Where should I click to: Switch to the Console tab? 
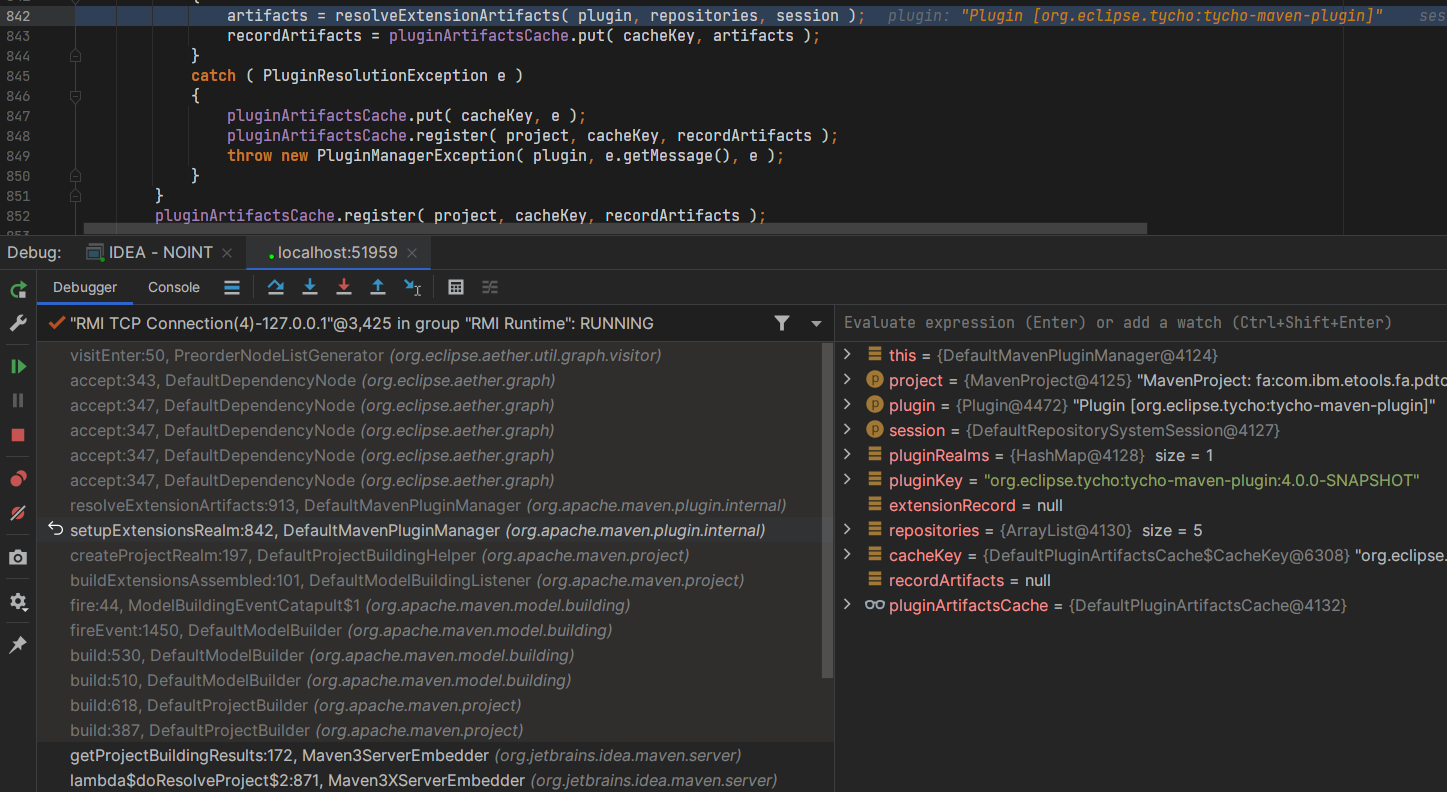[x=174, y=287]
